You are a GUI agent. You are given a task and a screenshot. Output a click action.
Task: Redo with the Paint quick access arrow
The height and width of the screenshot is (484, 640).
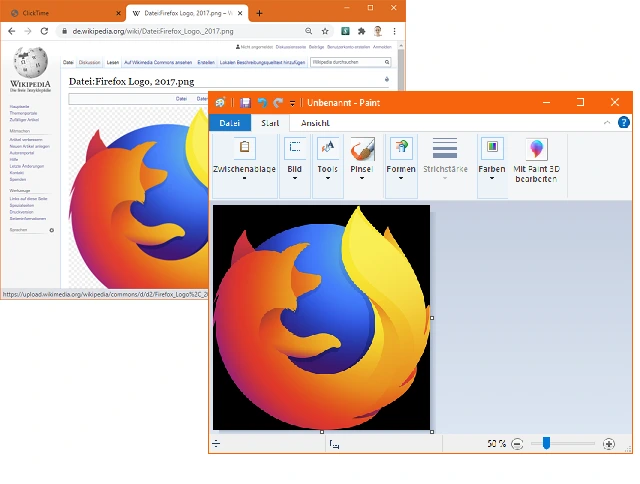point(278,102)
